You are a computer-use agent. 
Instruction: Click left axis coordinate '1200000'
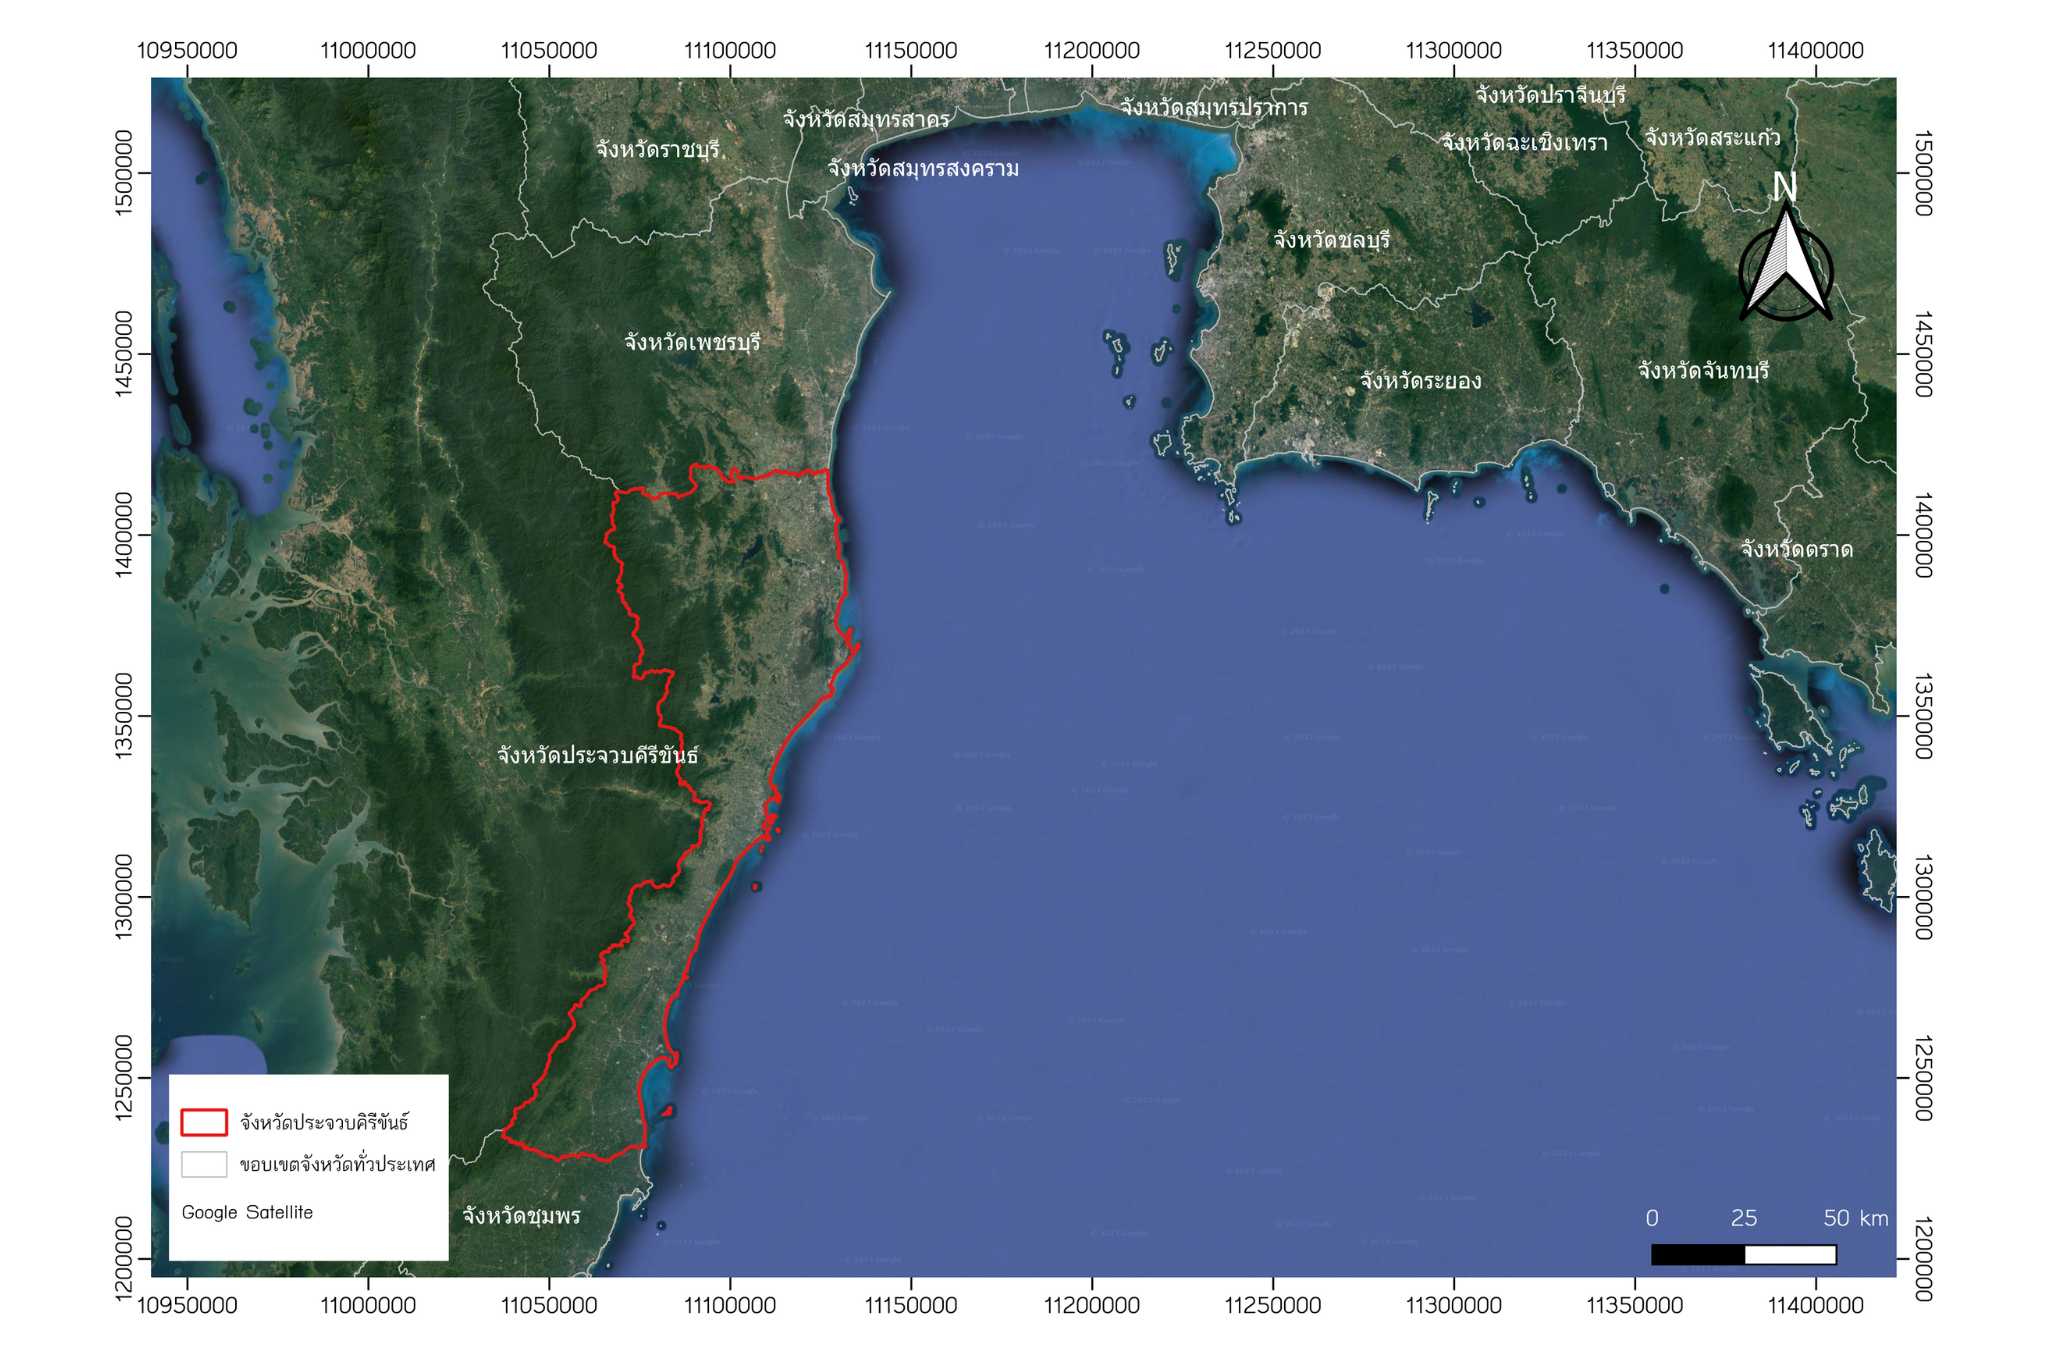click(123, 1259)
